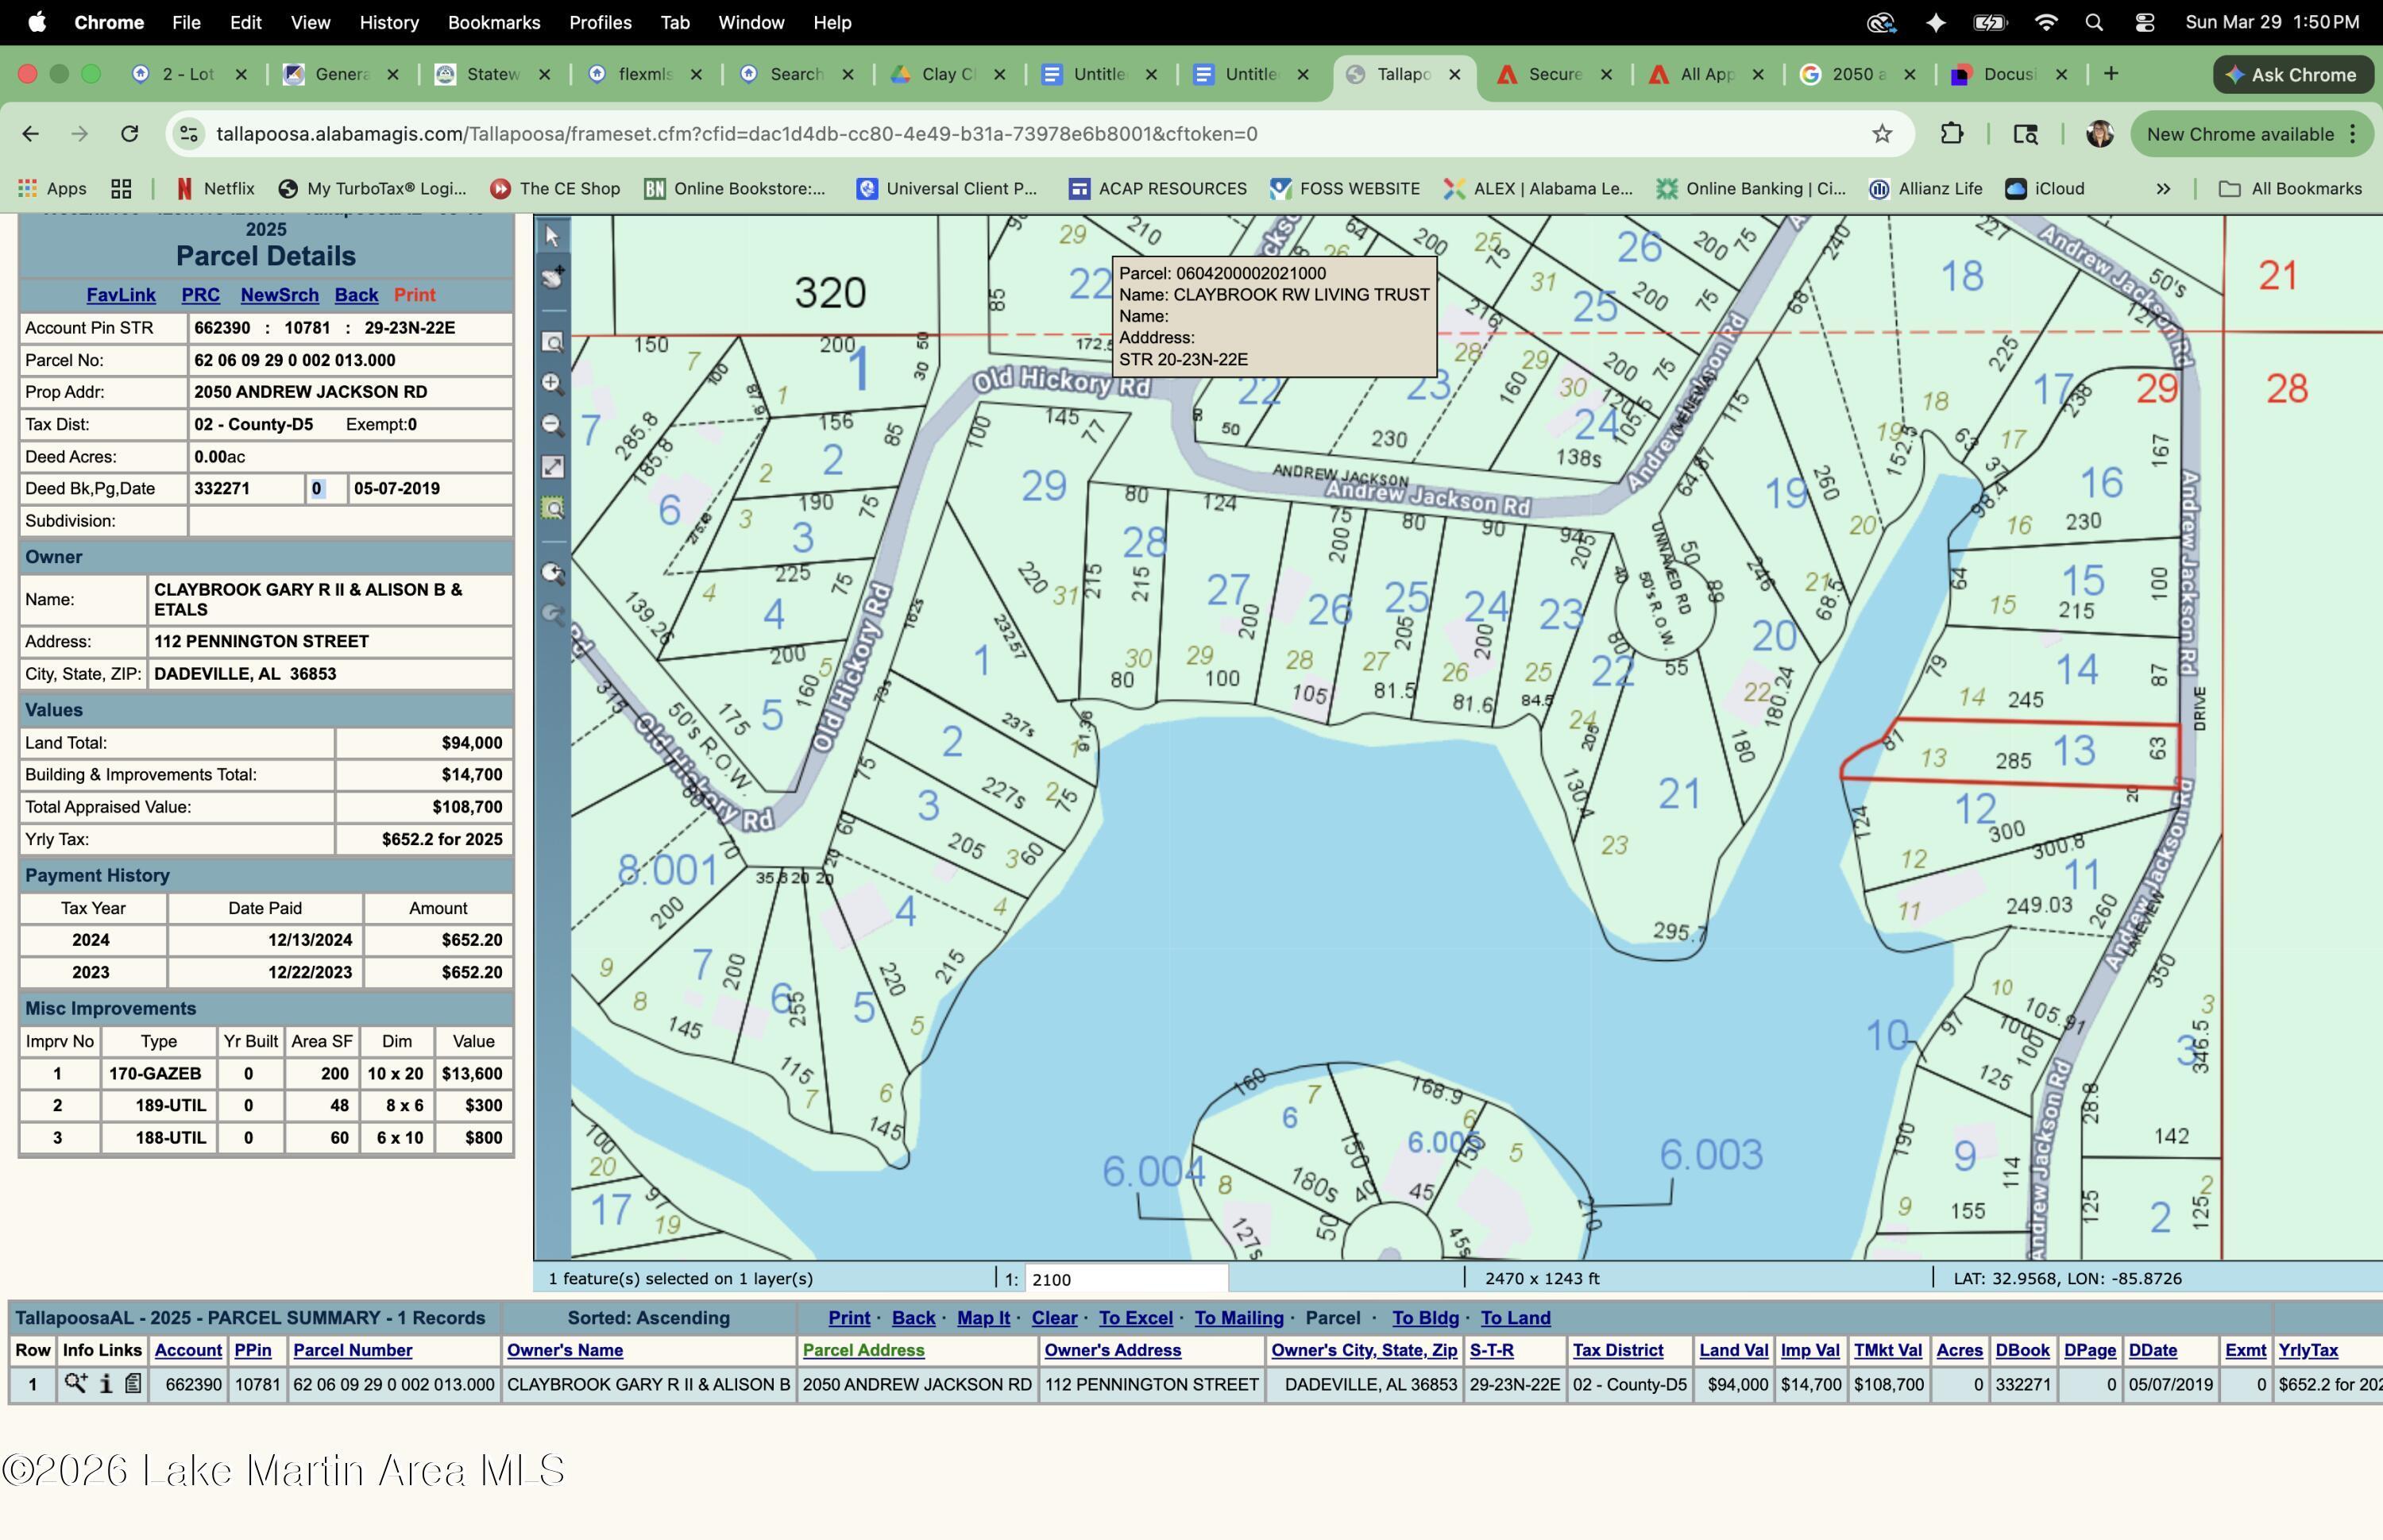
Task: Click the next map extent tool (greyed)
Action: point(552,614)
